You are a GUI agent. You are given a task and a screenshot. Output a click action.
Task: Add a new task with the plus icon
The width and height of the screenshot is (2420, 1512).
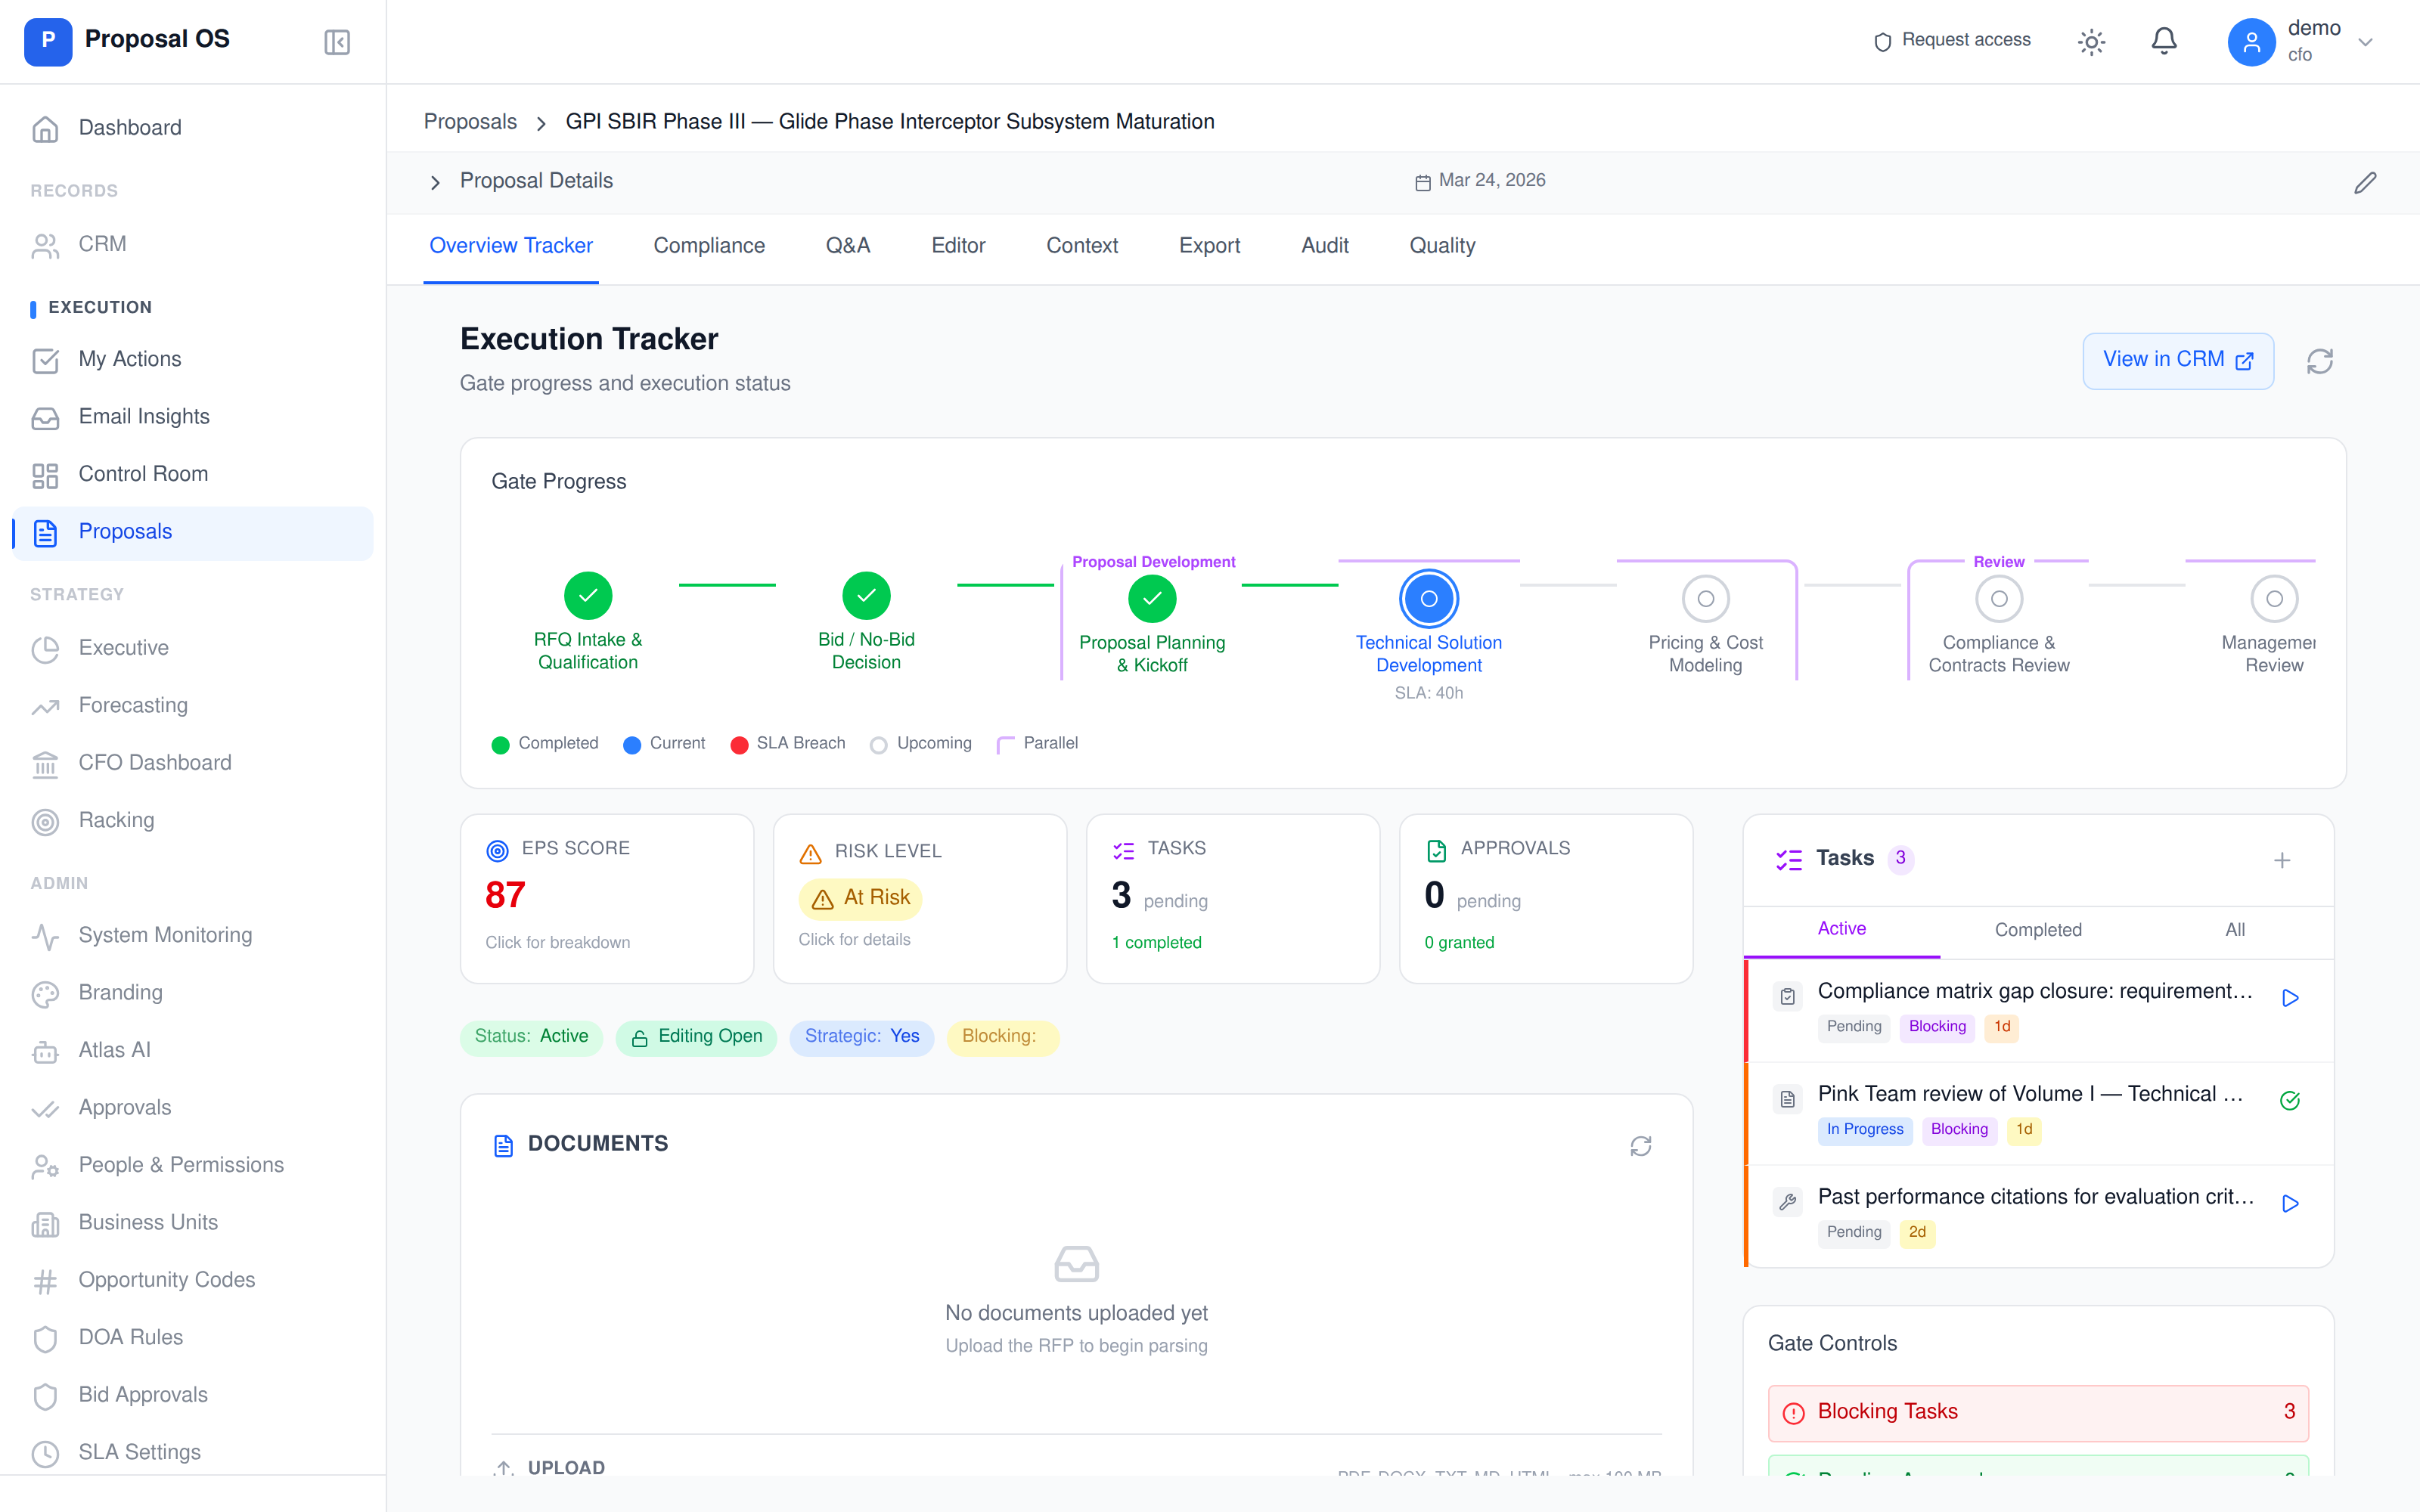pyautogui.click(x=2282, y=860)
